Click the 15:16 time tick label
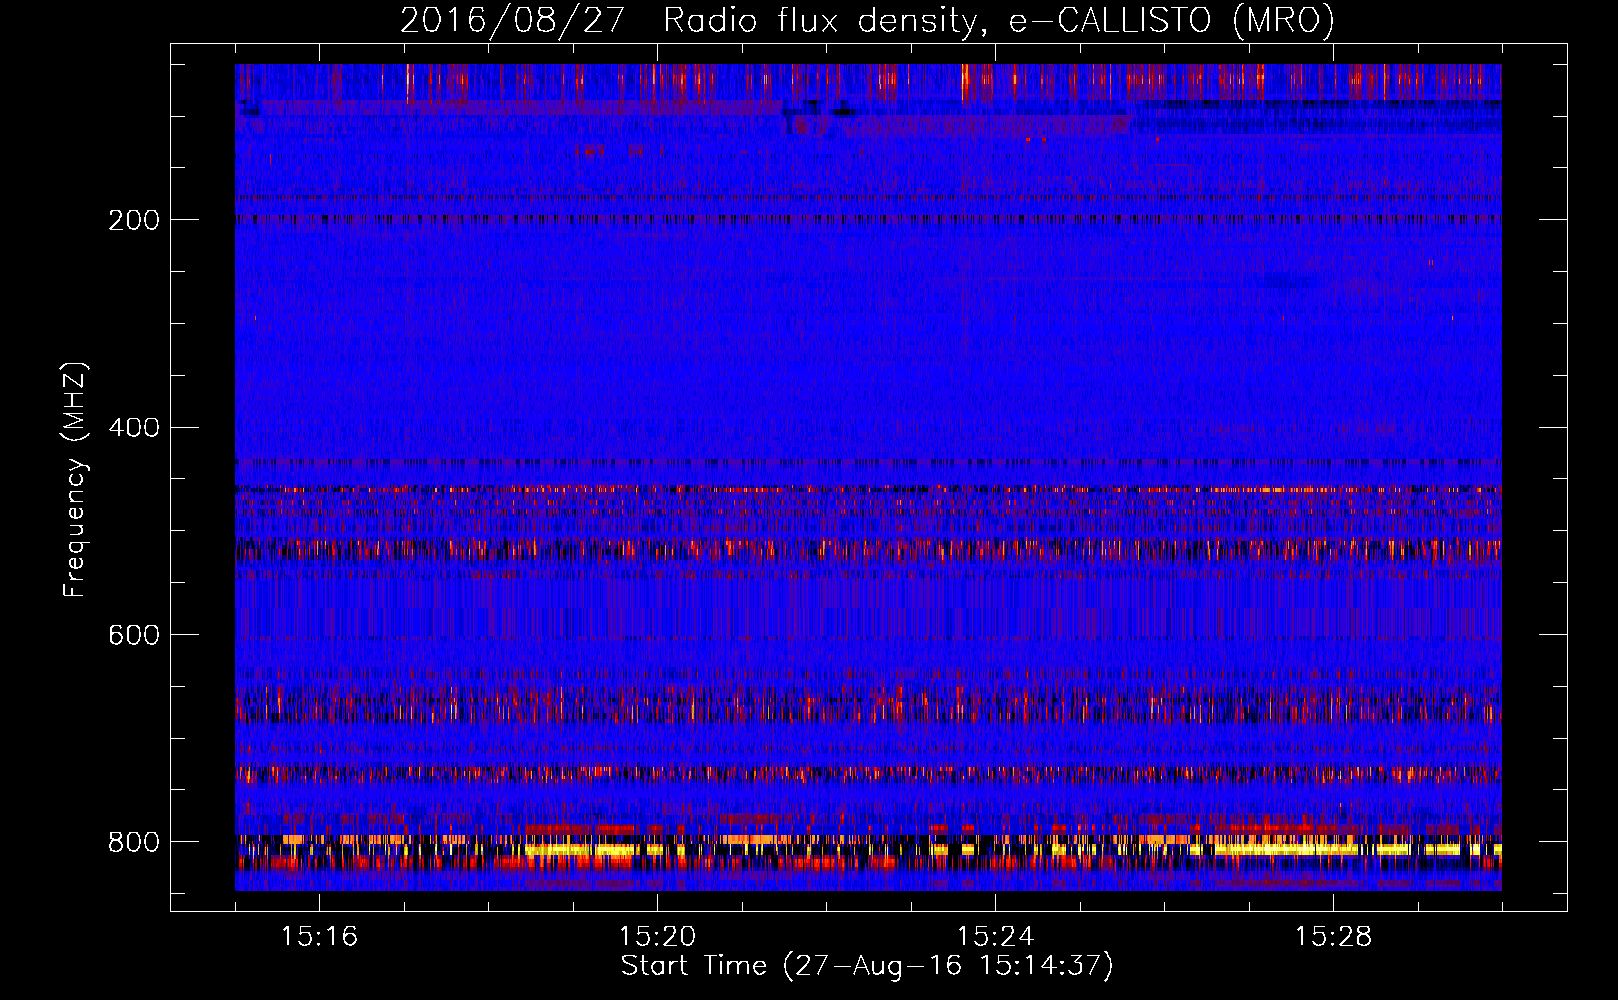This screenshot has height=1000, width=1618. click(319, 937)
